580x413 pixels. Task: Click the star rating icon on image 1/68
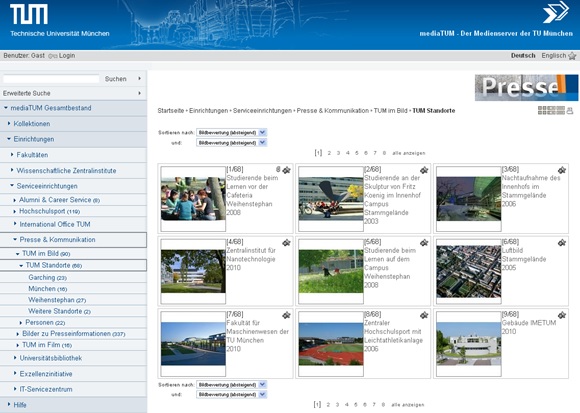tap(286, 170)
